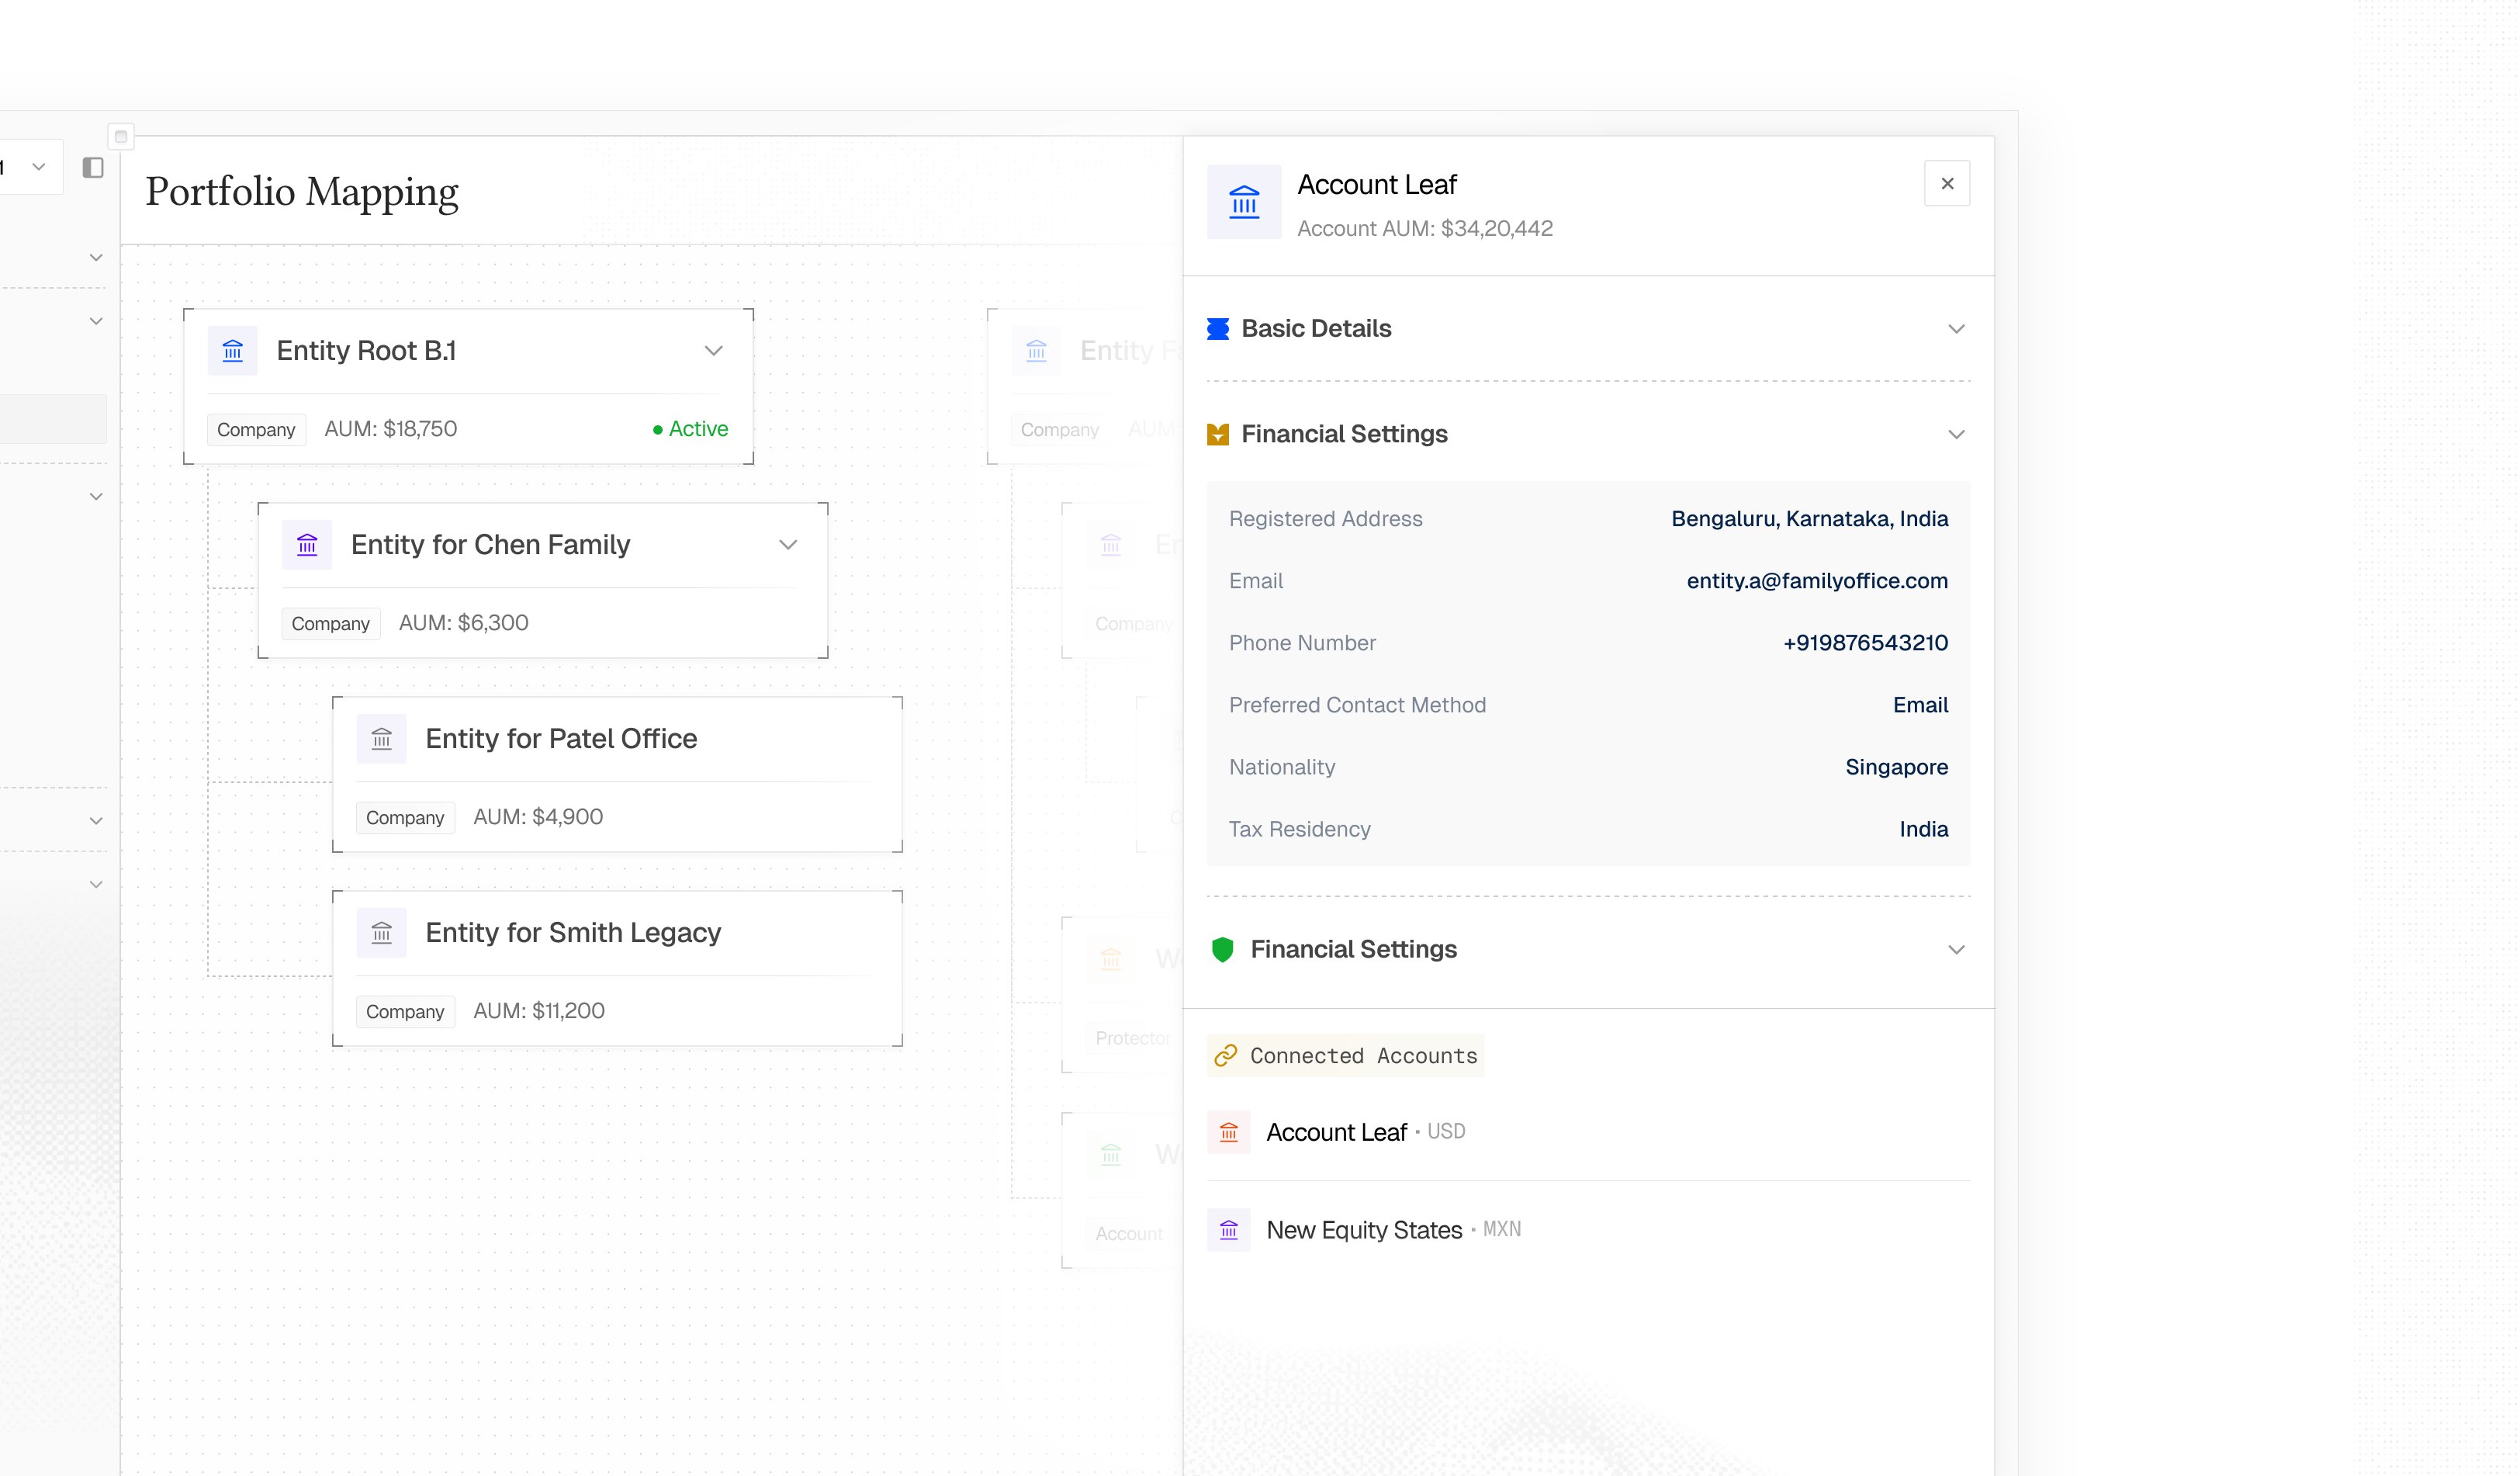Image resolution: width=2520 pixels, height=1476 pixels.
Task: Close the Account Leaf details panel
Action: click(x=1947, y=184)
